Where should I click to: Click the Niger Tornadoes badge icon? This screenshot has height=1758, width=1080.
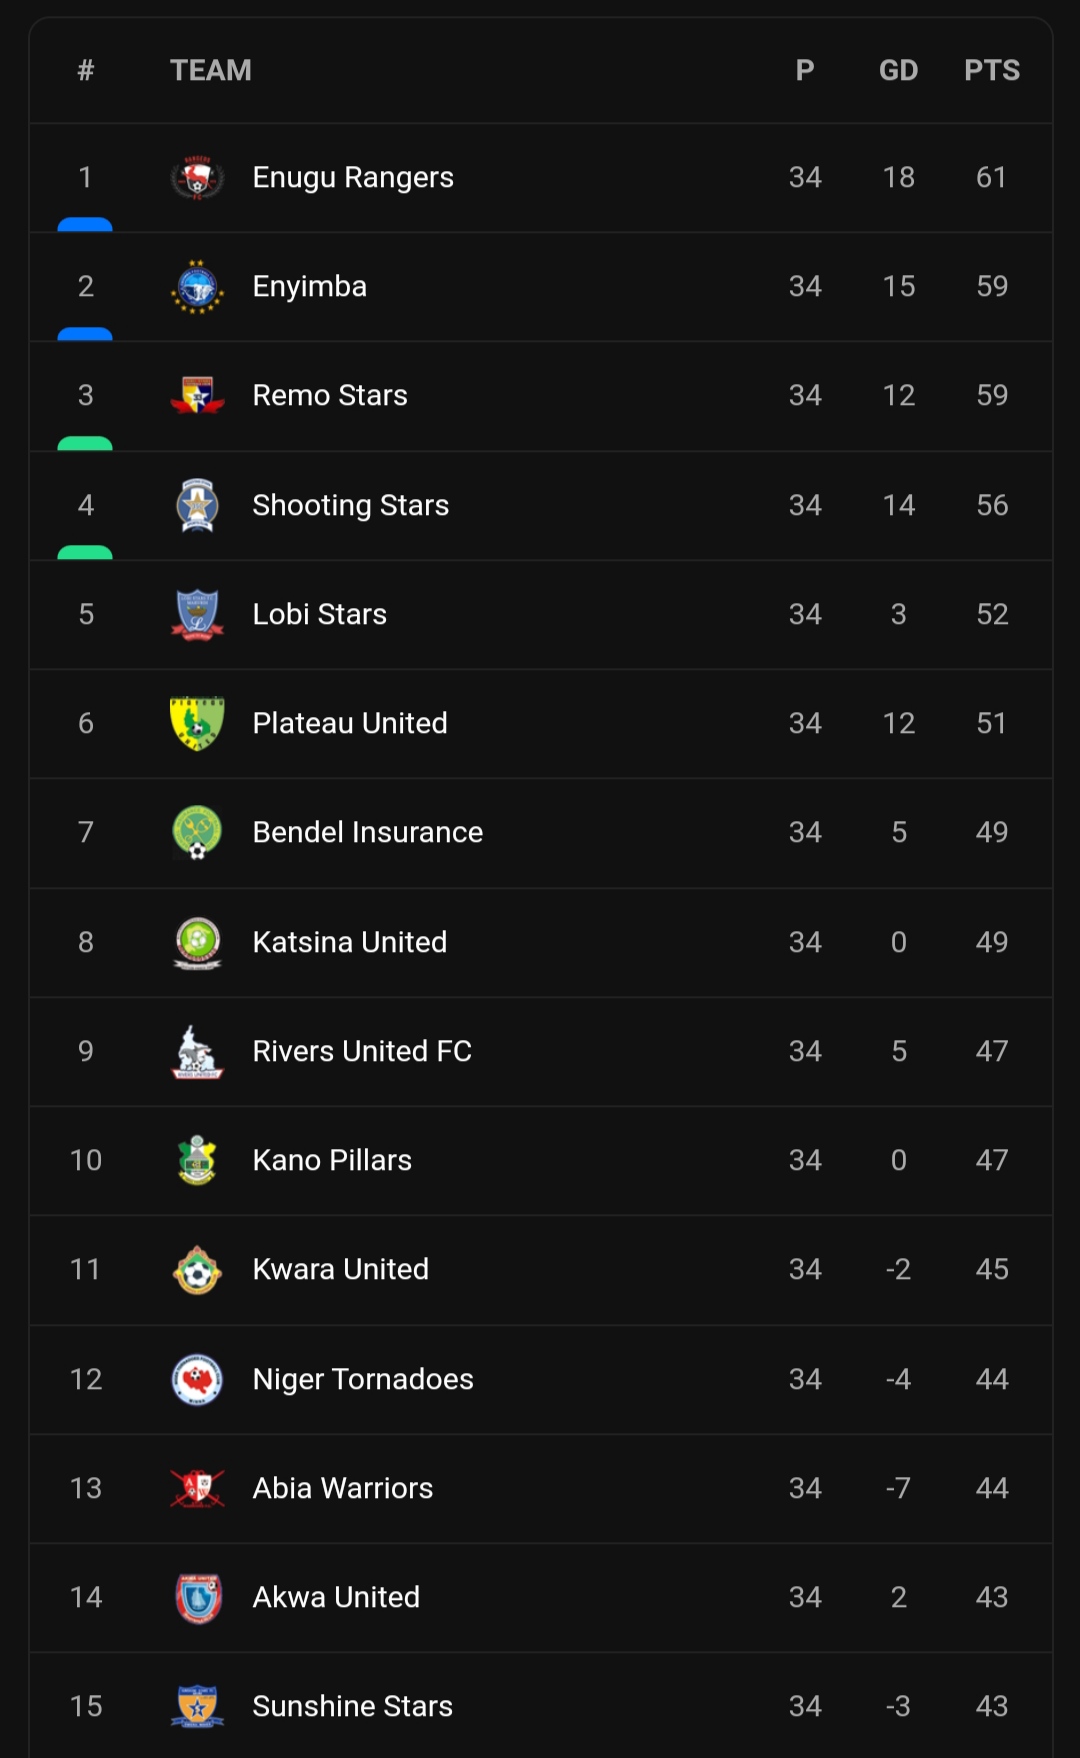197,1379
